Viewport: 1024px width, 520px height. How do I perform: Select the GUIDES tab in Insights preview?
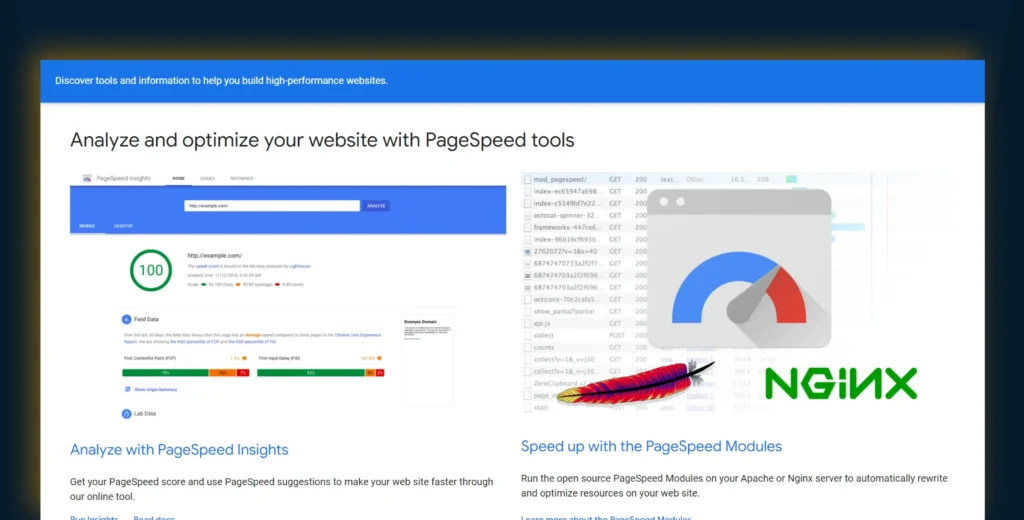click(208, 178)
